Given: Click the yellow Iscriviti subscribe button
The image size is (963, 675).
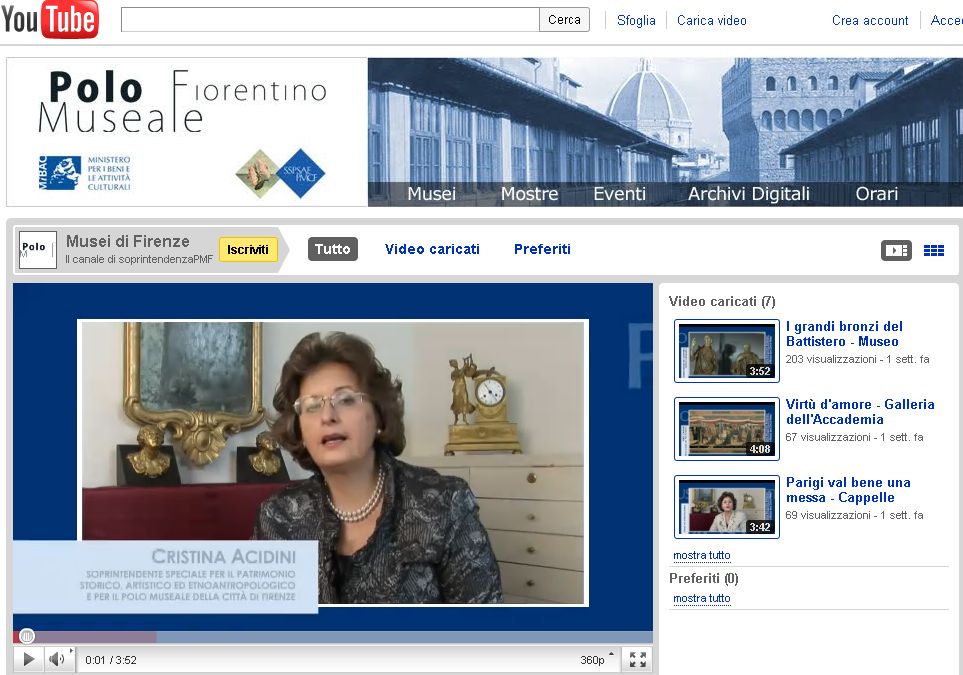Looking at the screenshot, I should (x=248, y=249).
